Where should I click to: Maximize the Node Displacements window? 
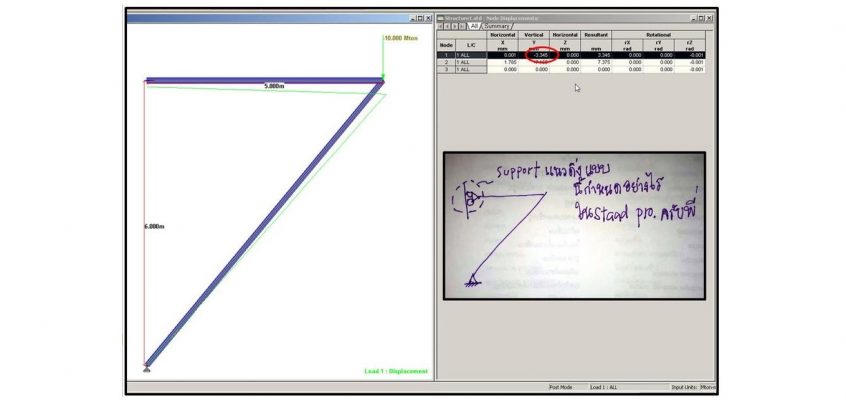coord(701,18)
